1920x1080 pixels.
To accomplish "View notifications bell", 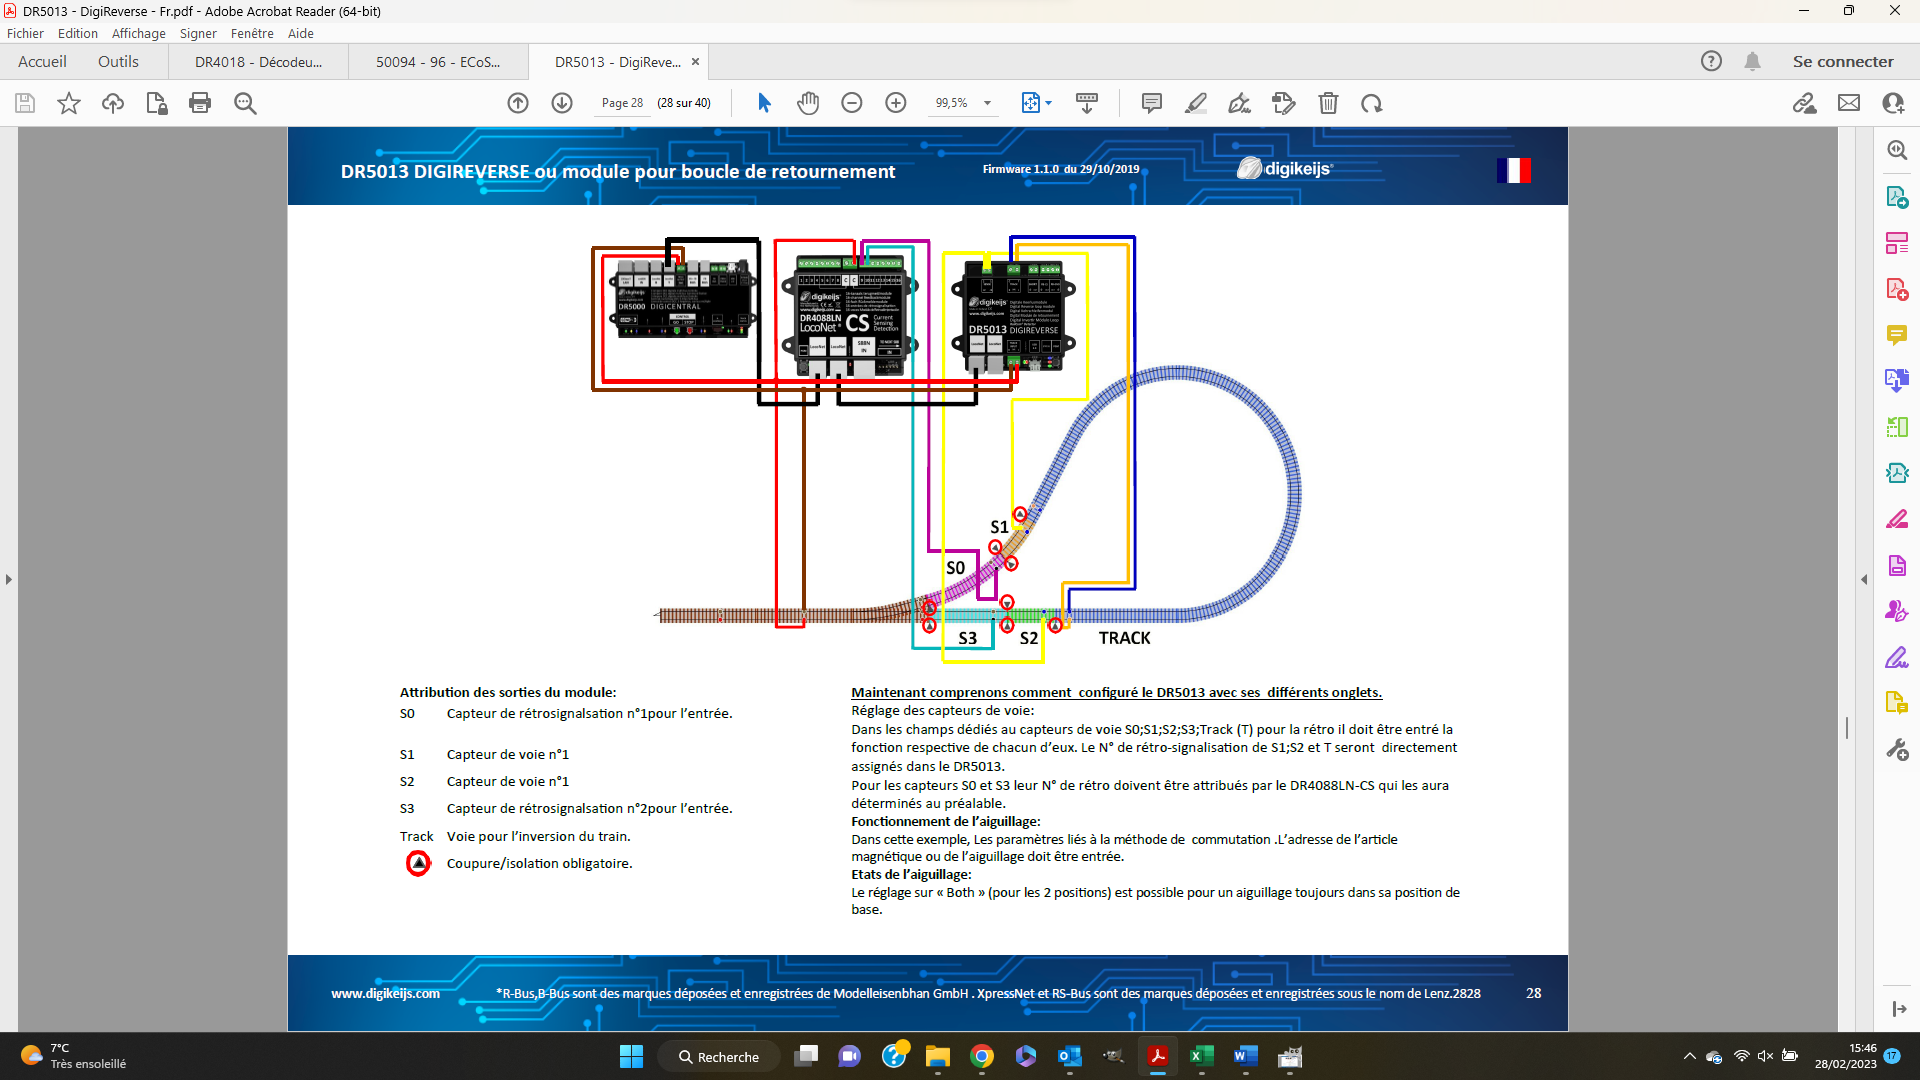I will 1752,62.
